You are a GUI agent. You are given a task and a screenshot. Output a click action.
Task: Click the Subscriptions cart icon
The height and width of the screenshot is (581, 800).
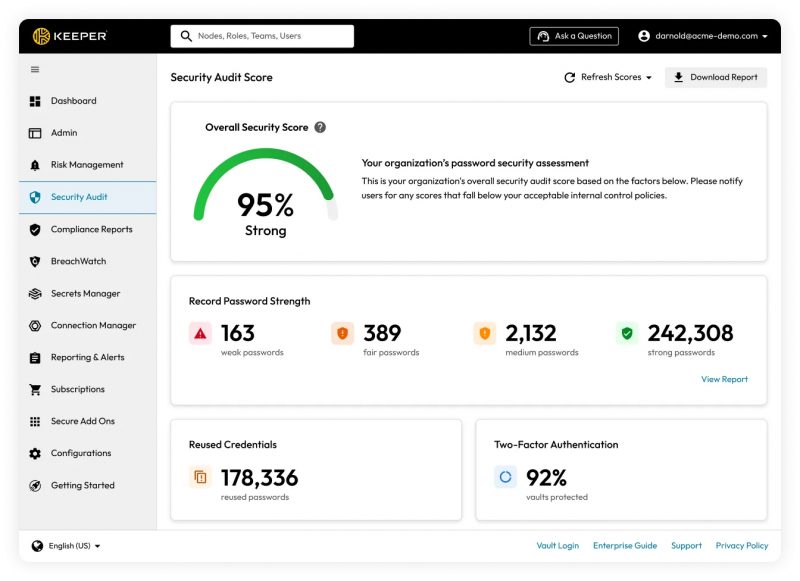point(35,390)
